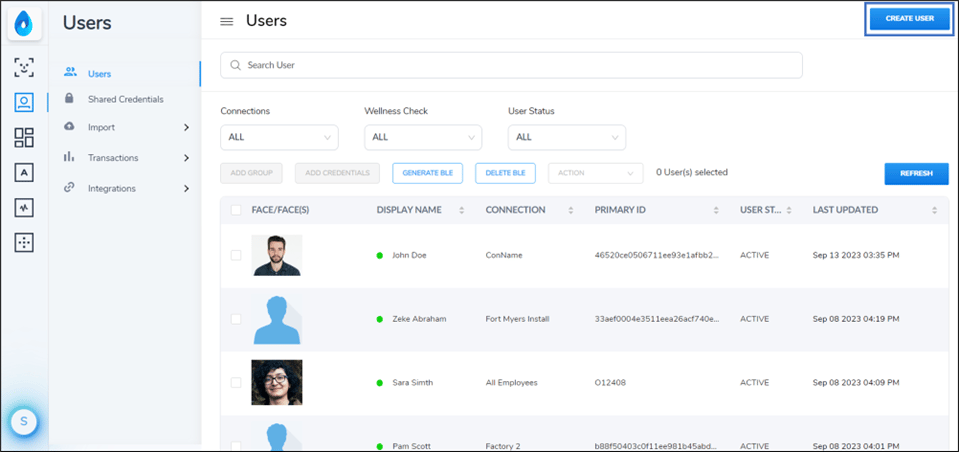Sort by Connection column arrows
The image size is (959, 452).
click(571, 210)
